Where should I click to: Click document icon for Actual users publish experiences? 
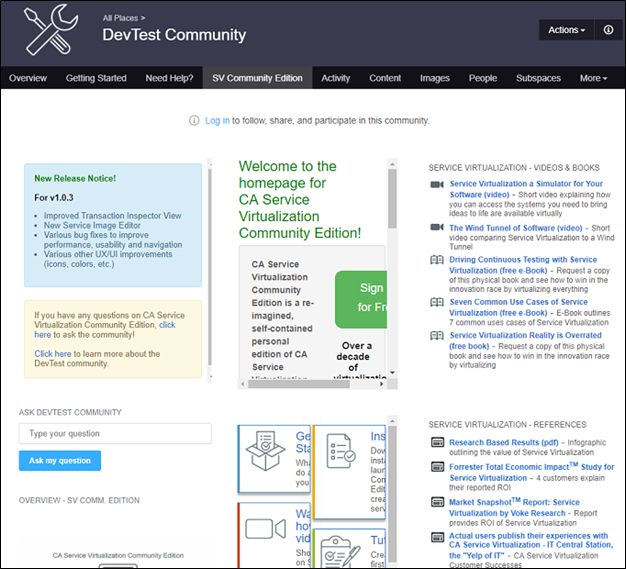coord(438,537)
